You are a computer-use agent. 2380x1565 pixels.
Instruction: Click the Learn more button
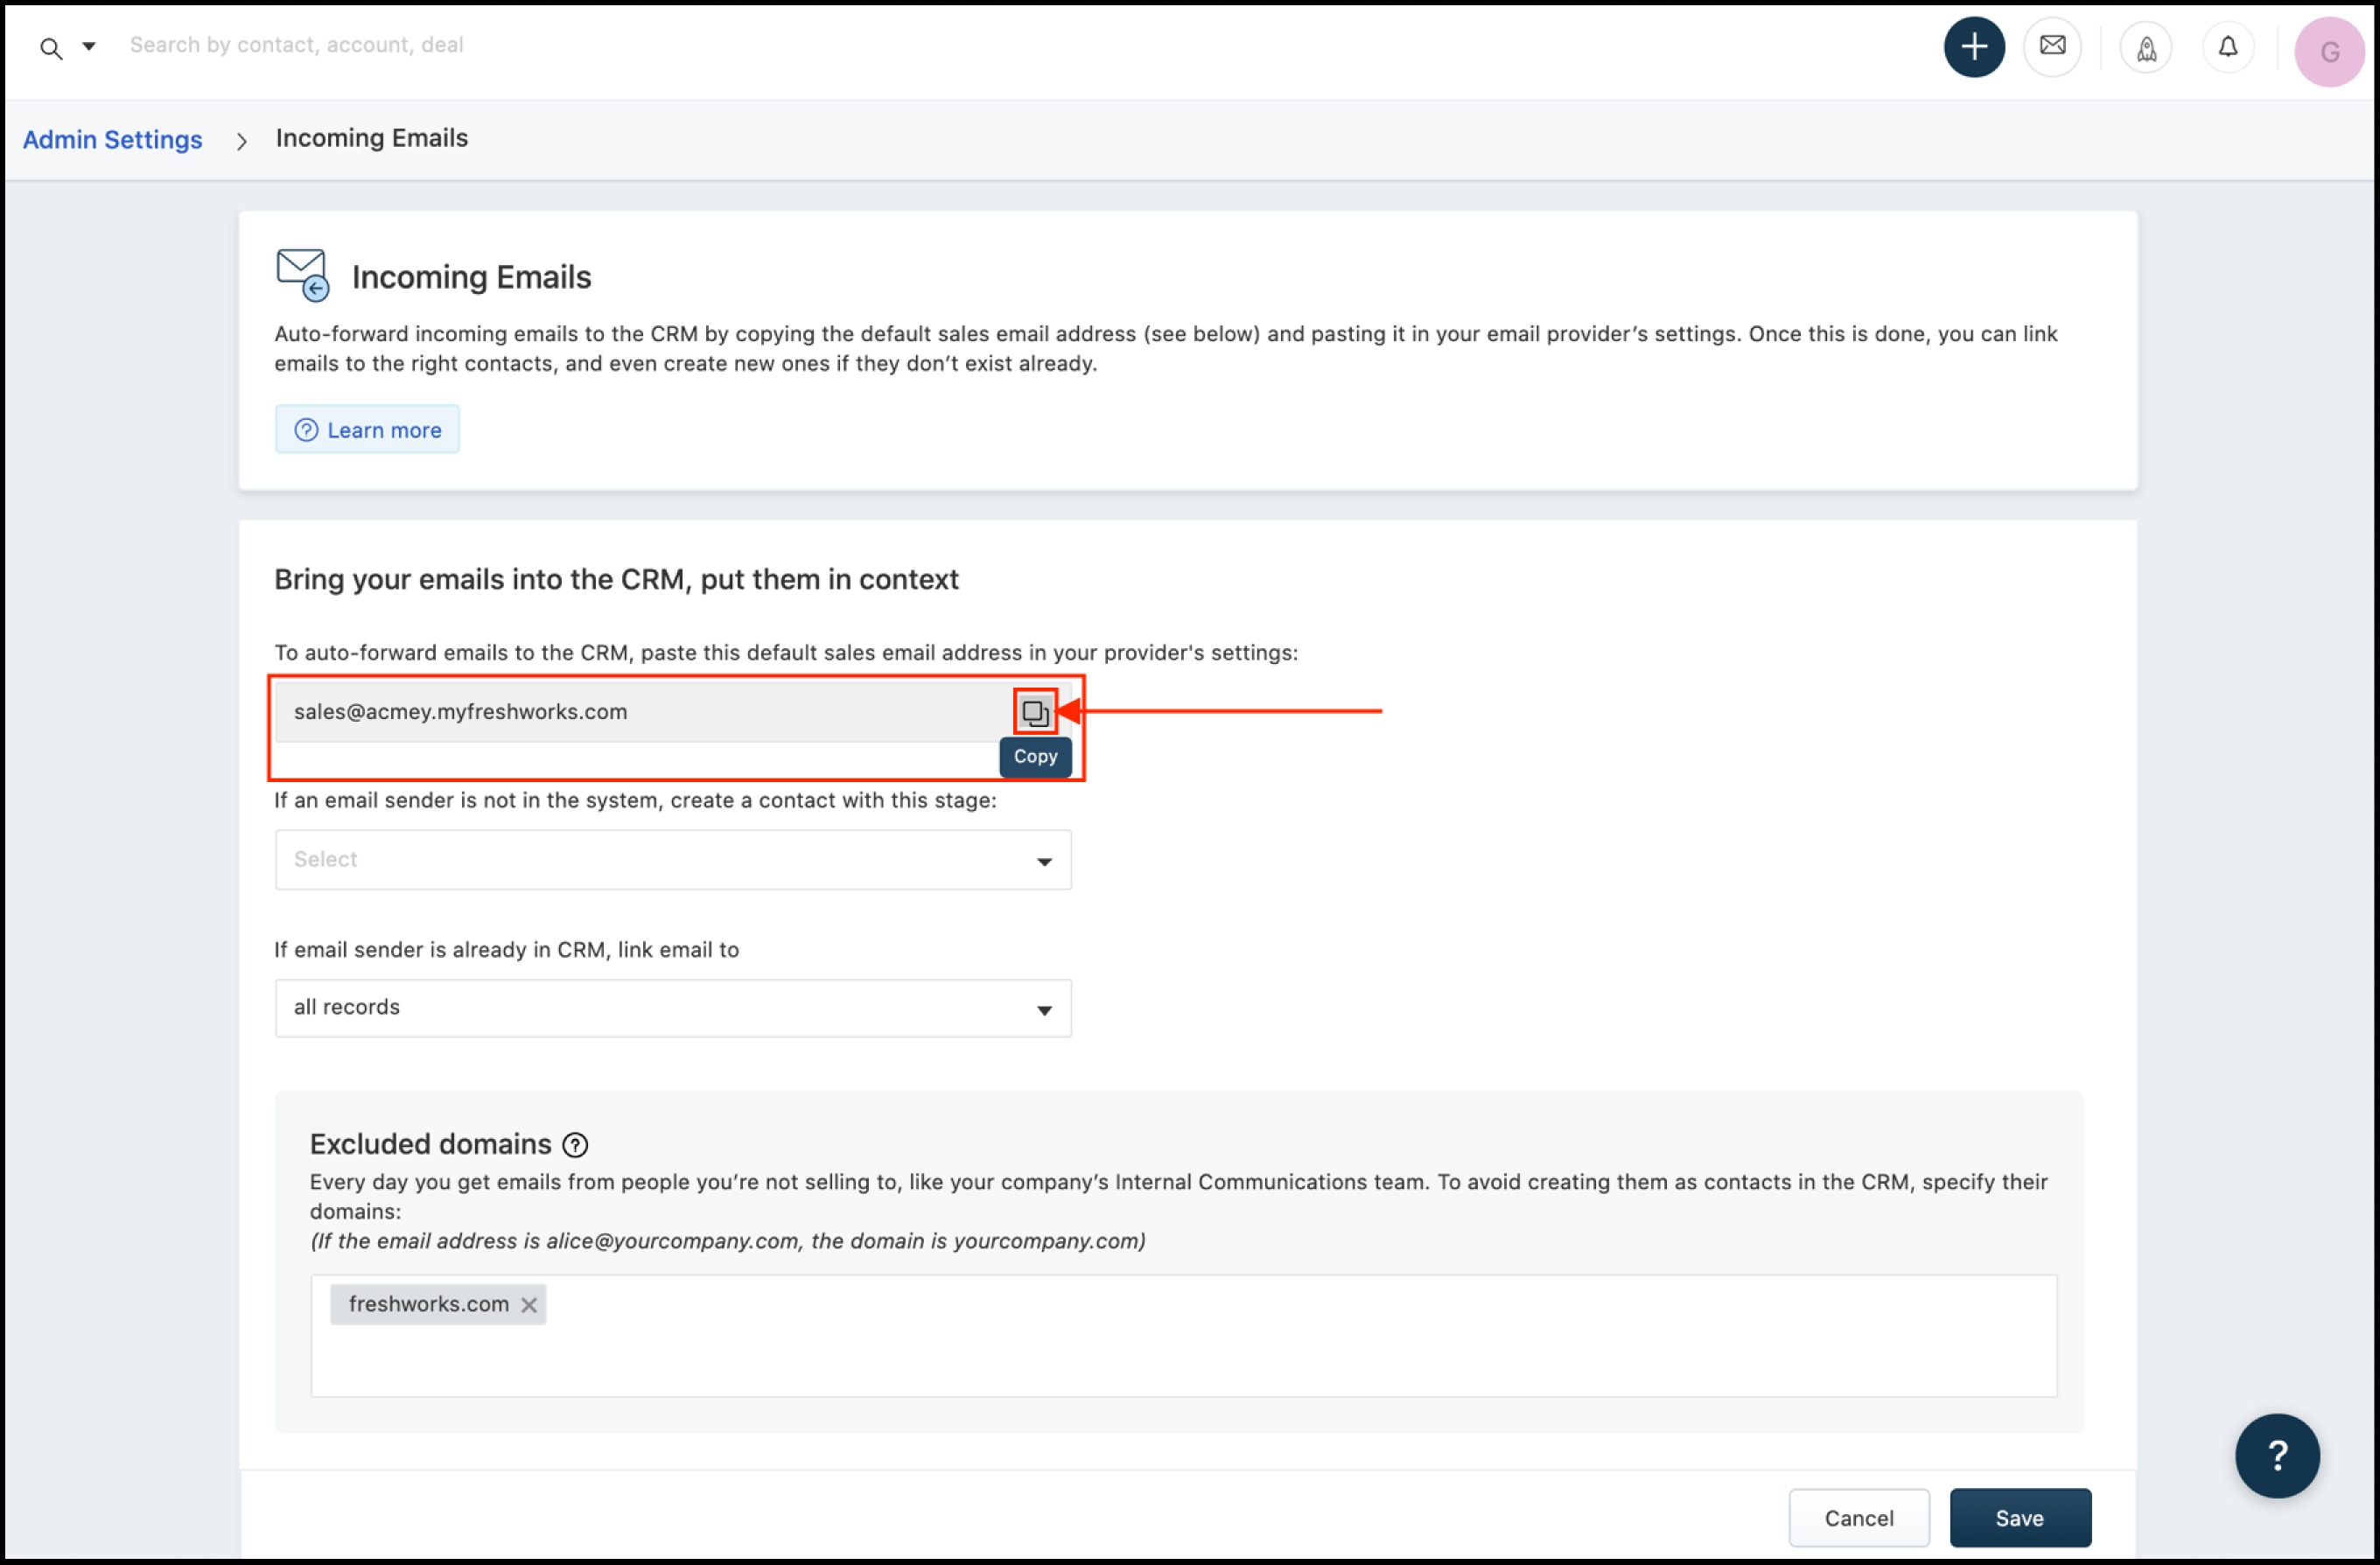pyautogui.click(x=367, y=430)
